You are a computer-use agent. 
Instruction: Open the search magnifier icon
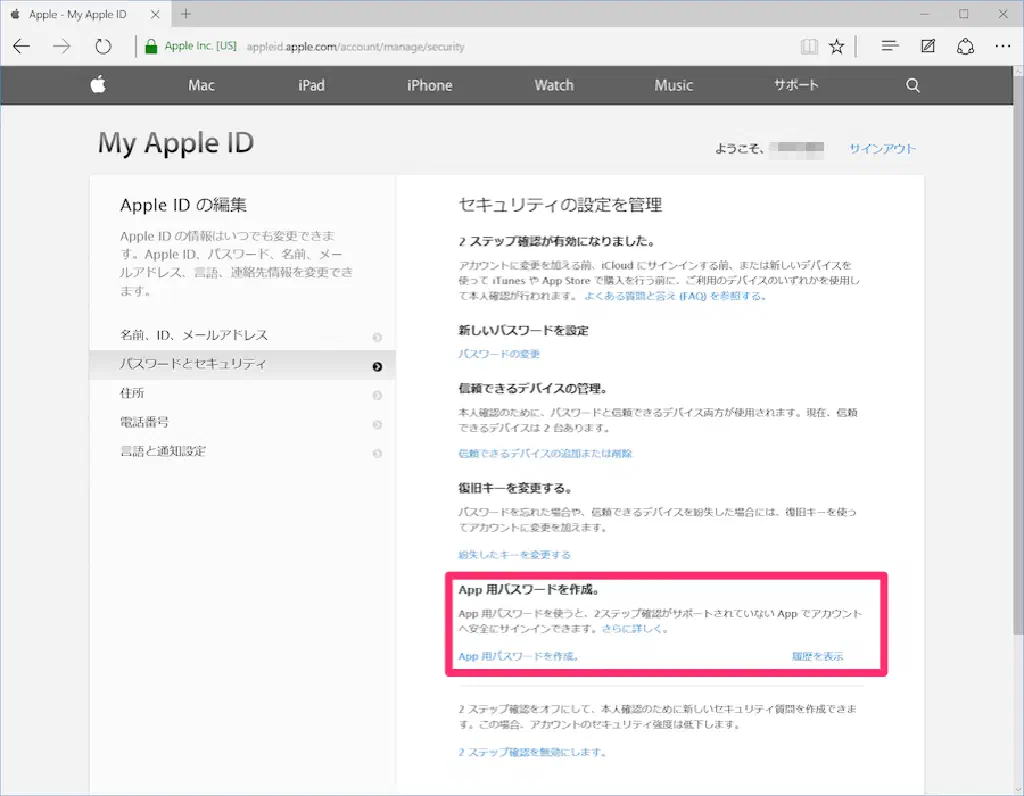point(912,86)
